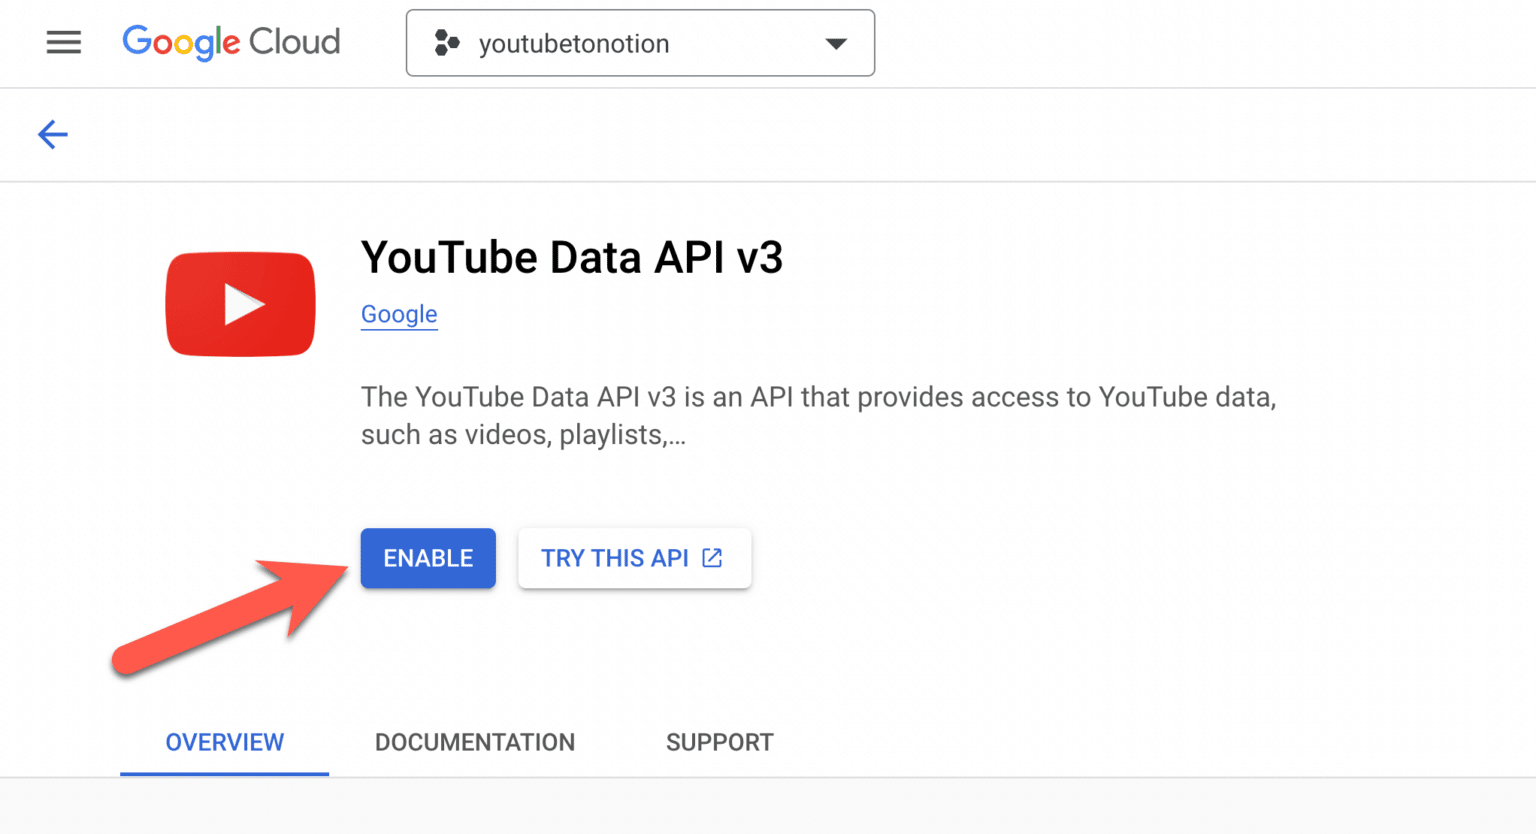Screen dimensions: 1536x834
Task: Open the youtubetonotion project name picker
Action: click(x=574, y=44)
